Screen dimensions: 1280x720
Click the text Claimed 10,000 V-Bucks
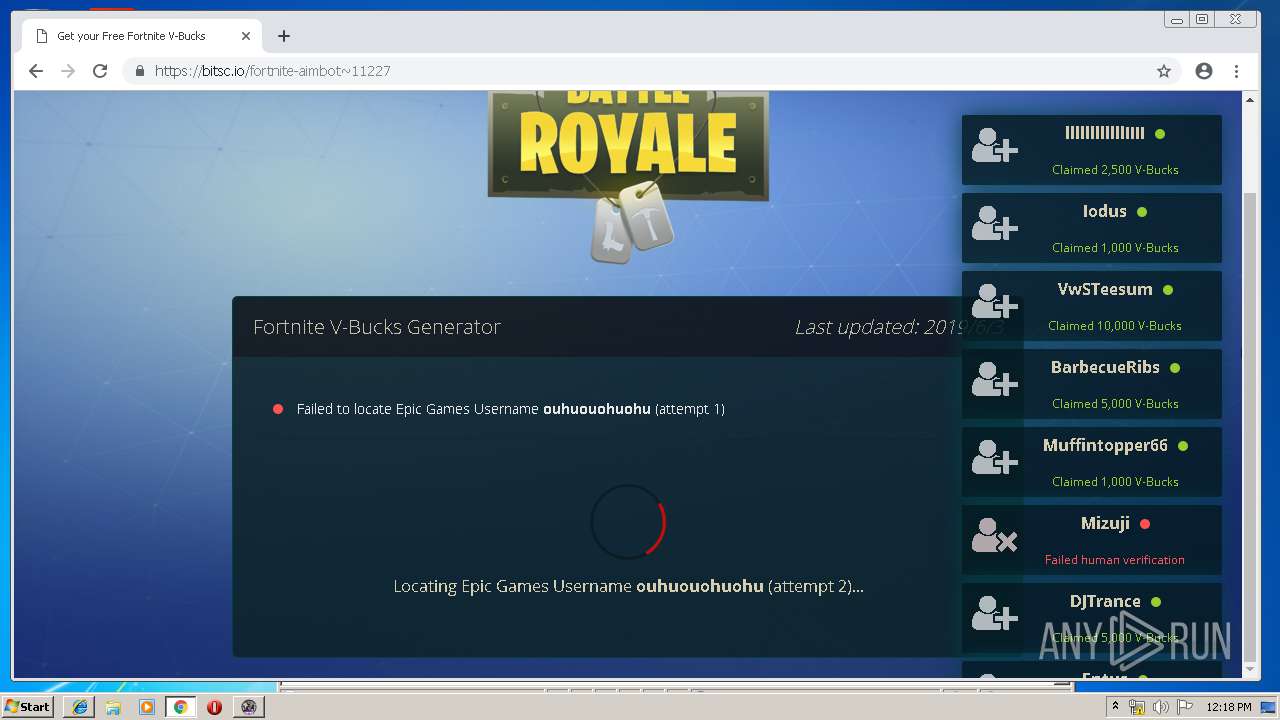click(x=1115, y=326)
